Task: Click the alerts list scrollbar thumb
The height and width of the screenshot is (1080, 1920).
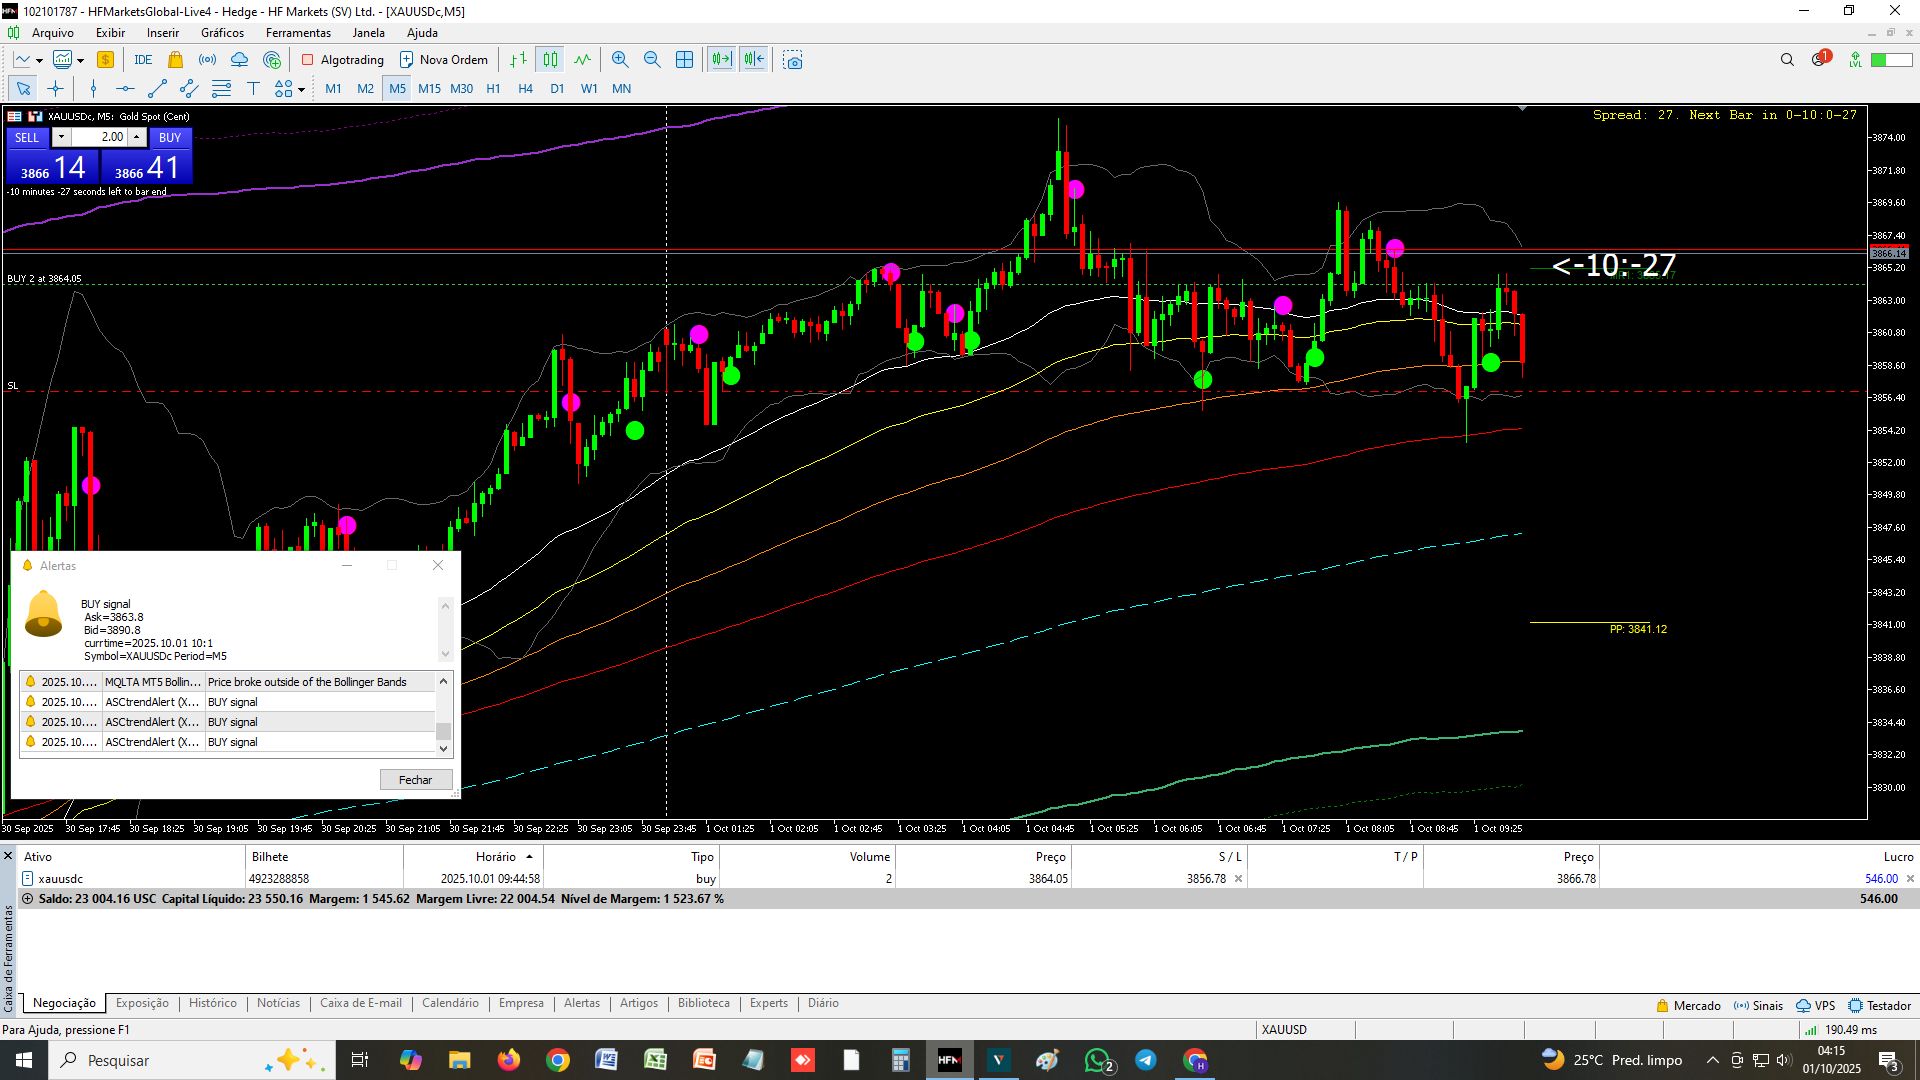Action: pyautogui.click(x=444, y=730)
